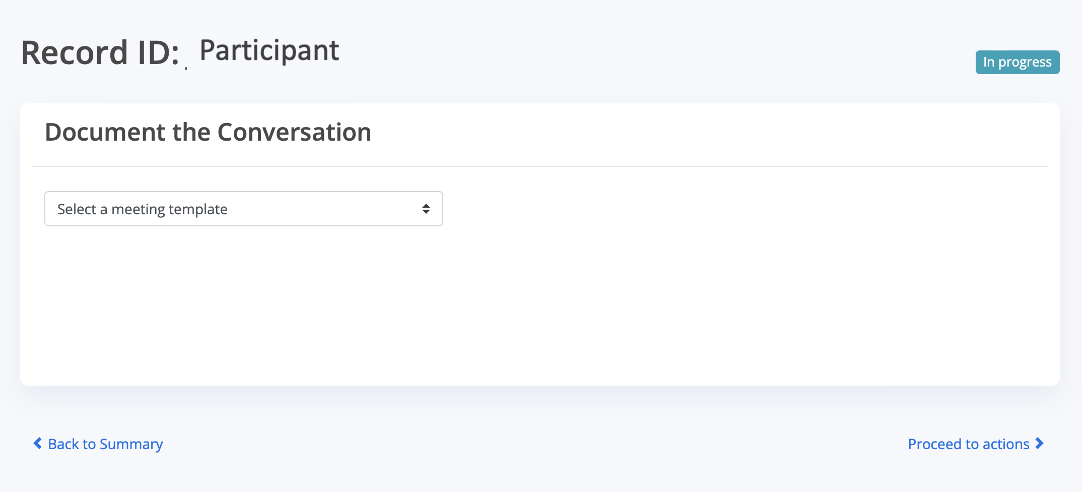Select the 'Participant' text next to Record ID
The image size is (1082, 492).
(x=269, y=50)
